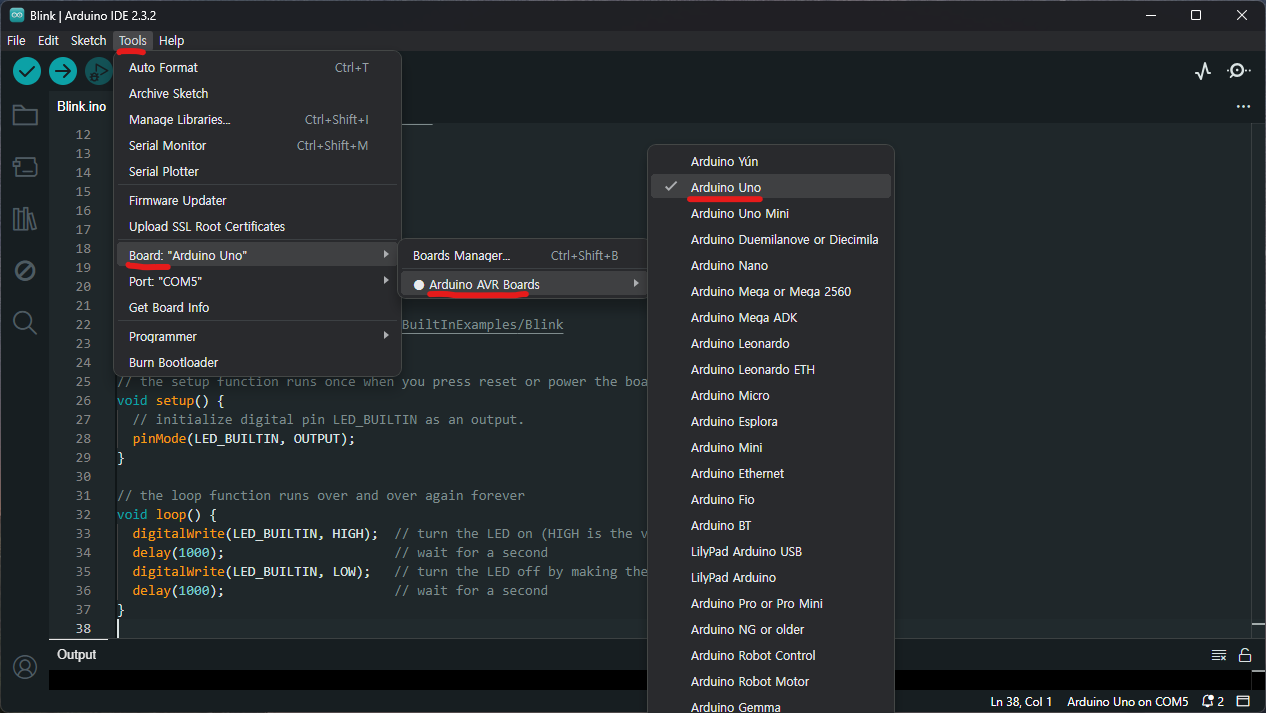Choose Auto Format

[258, 67]
